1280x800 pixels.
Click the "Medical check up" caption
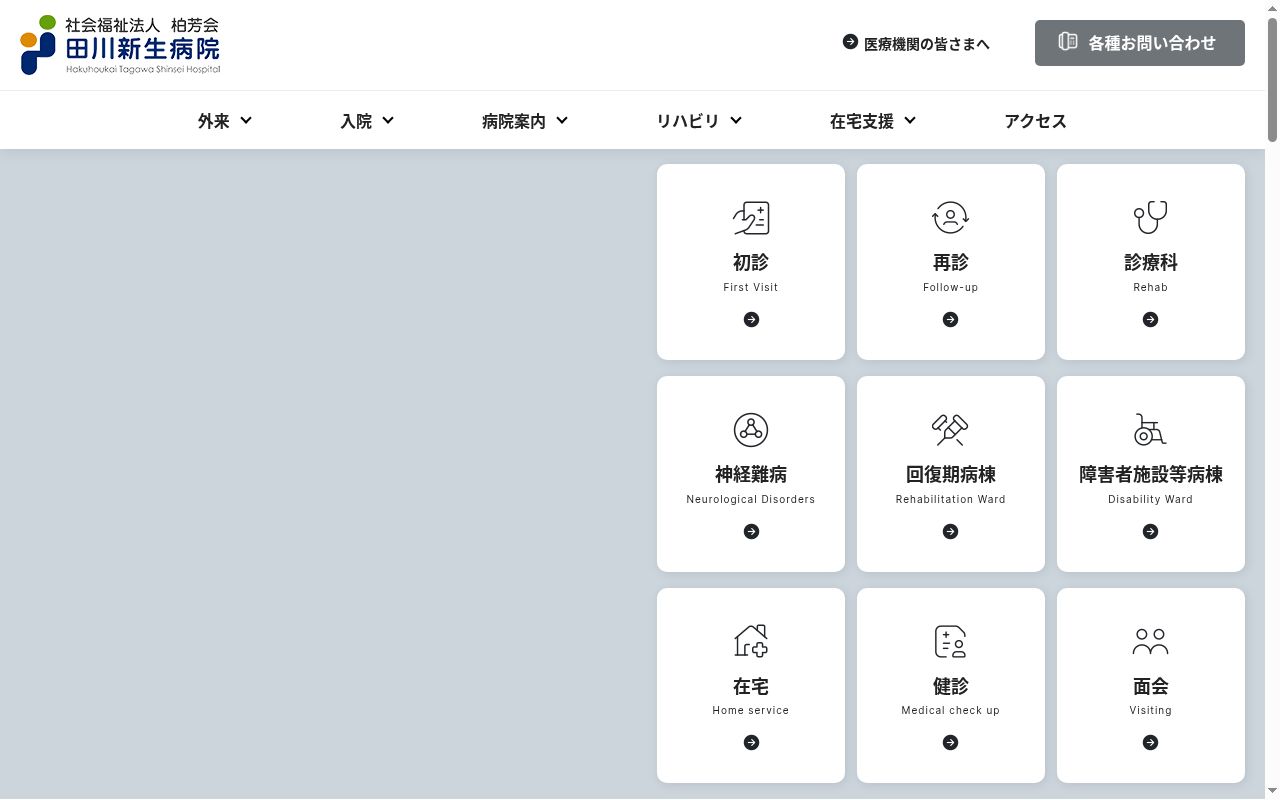tap(951, 710)
